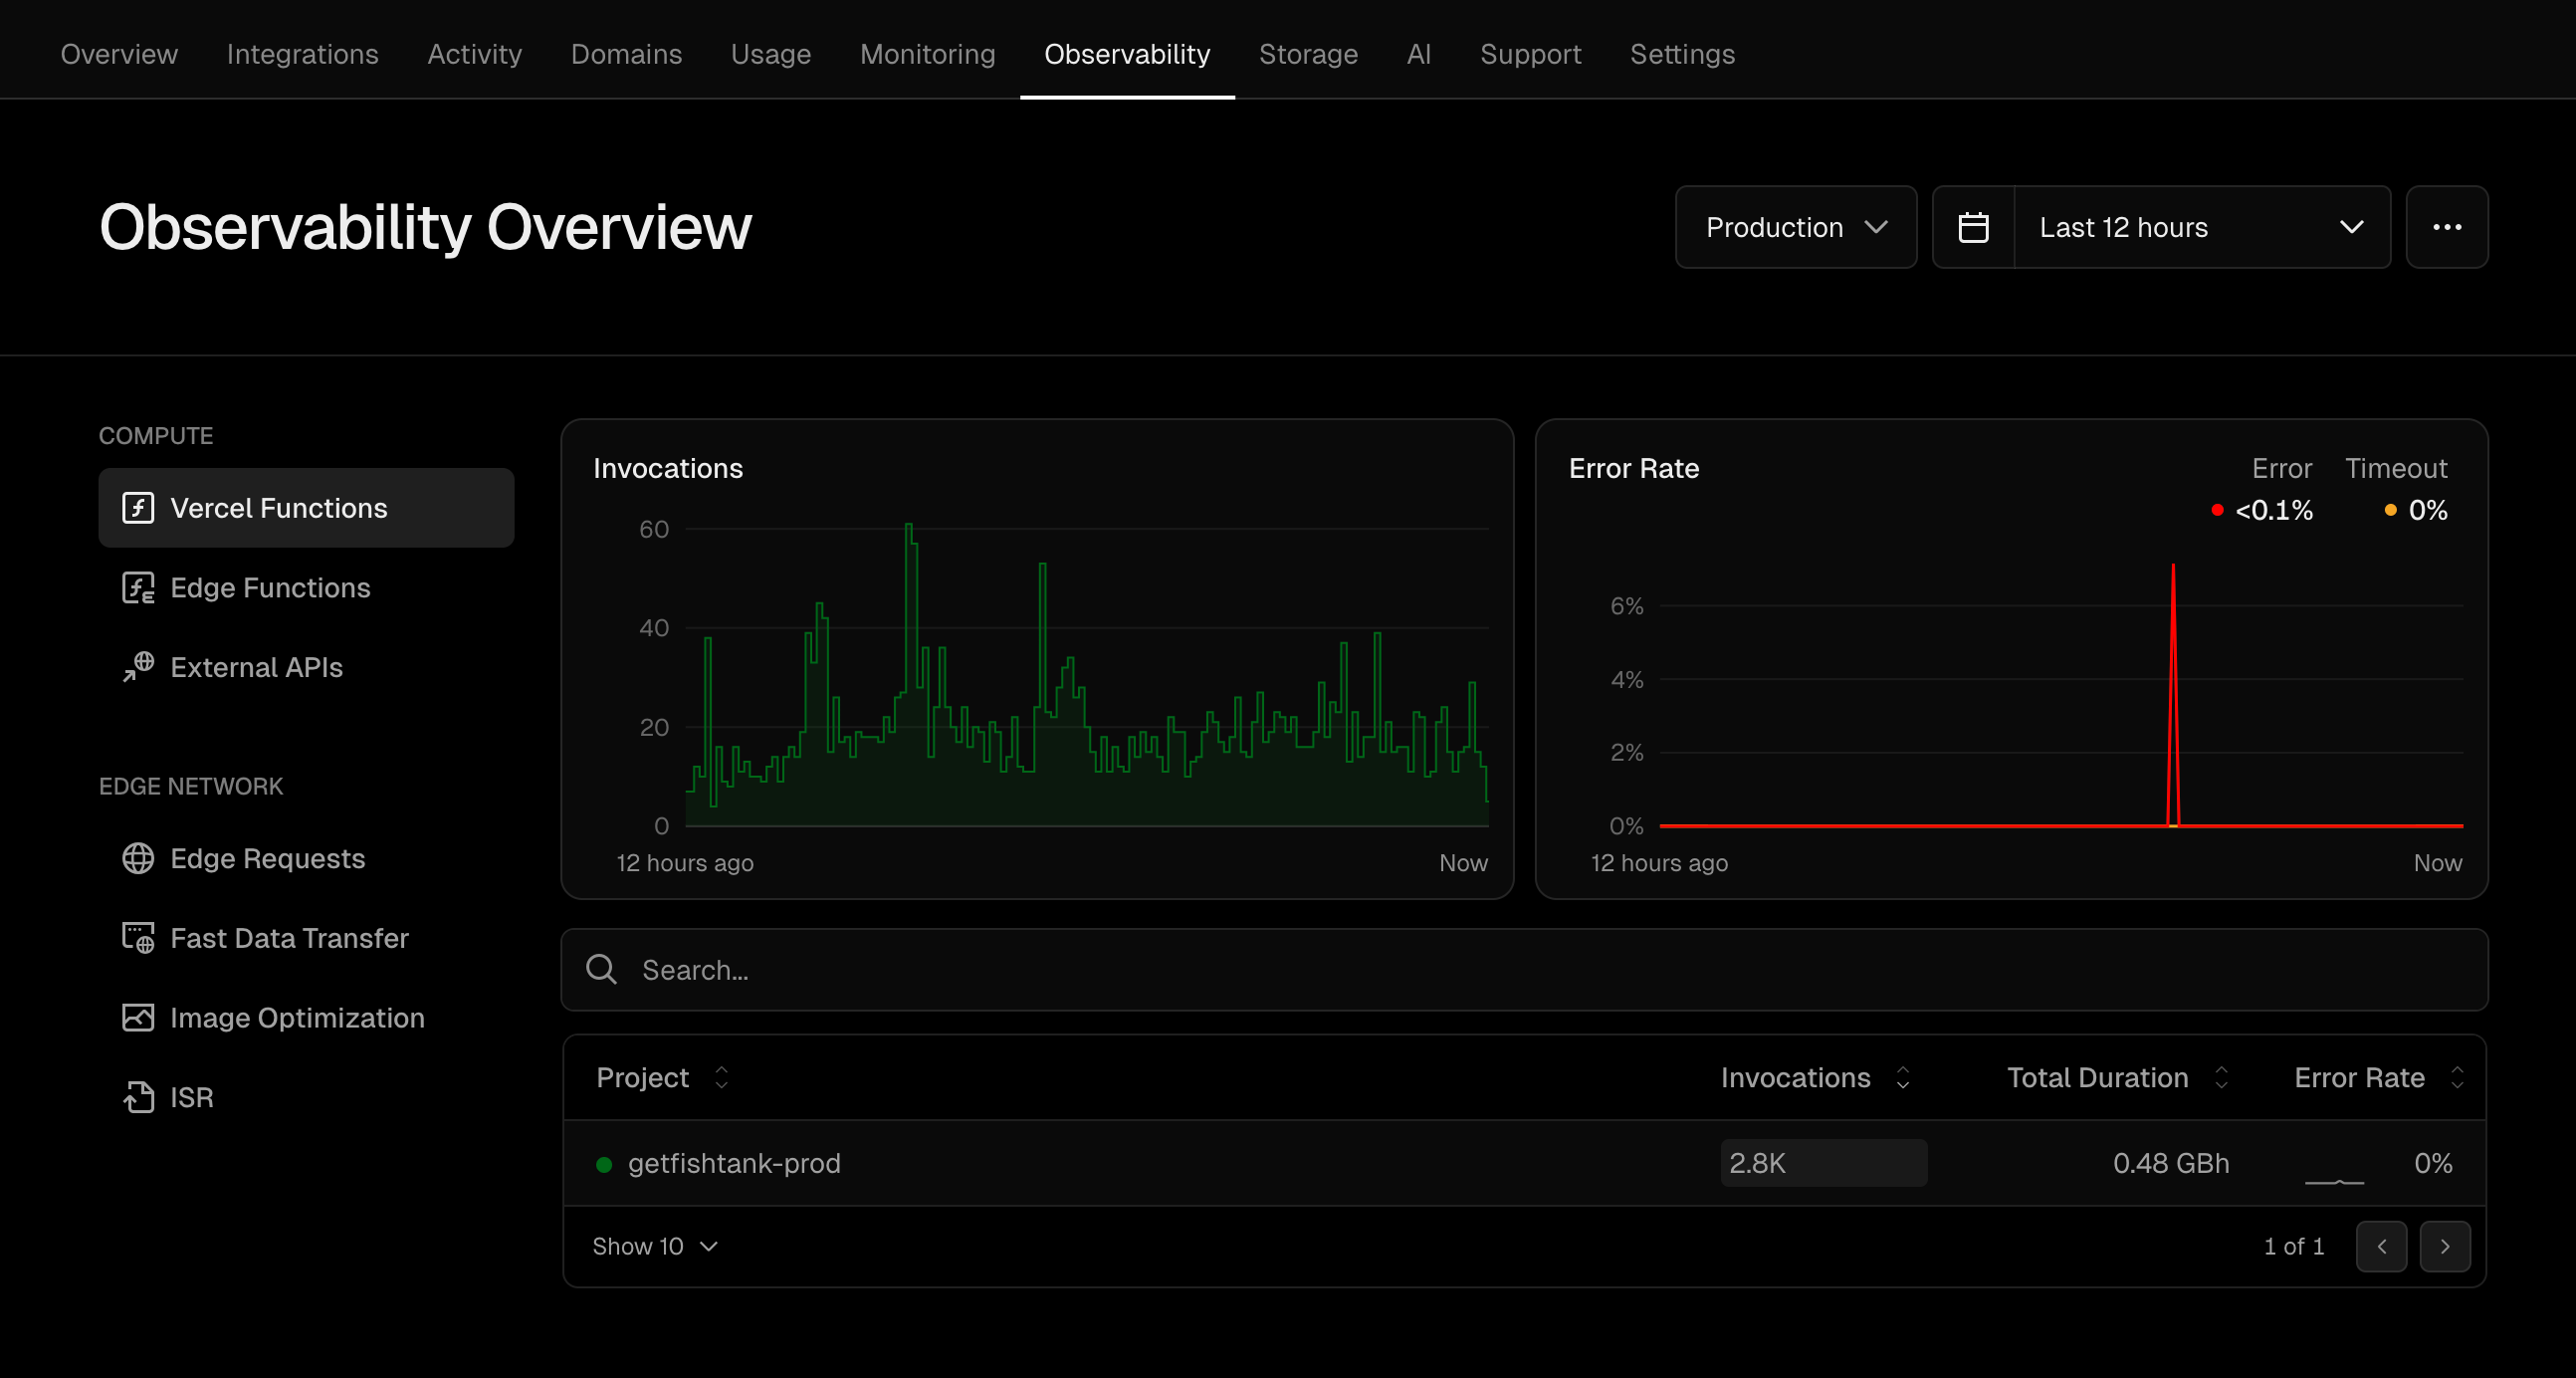This screenshot has width=2576, height=1378.
Task: Click inside the Search field
Action: pyautogui.click(x=1000, y=969)
